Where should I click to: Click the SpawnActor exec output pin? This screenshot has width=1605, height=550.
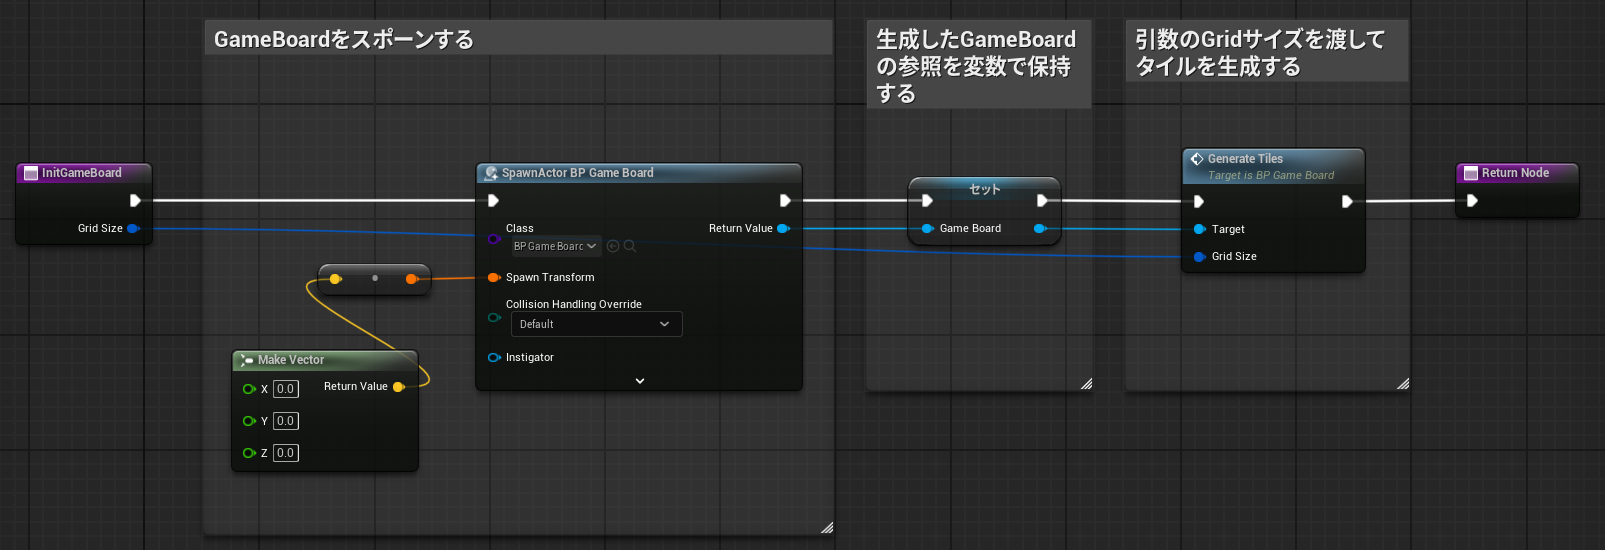pos(785,200)
